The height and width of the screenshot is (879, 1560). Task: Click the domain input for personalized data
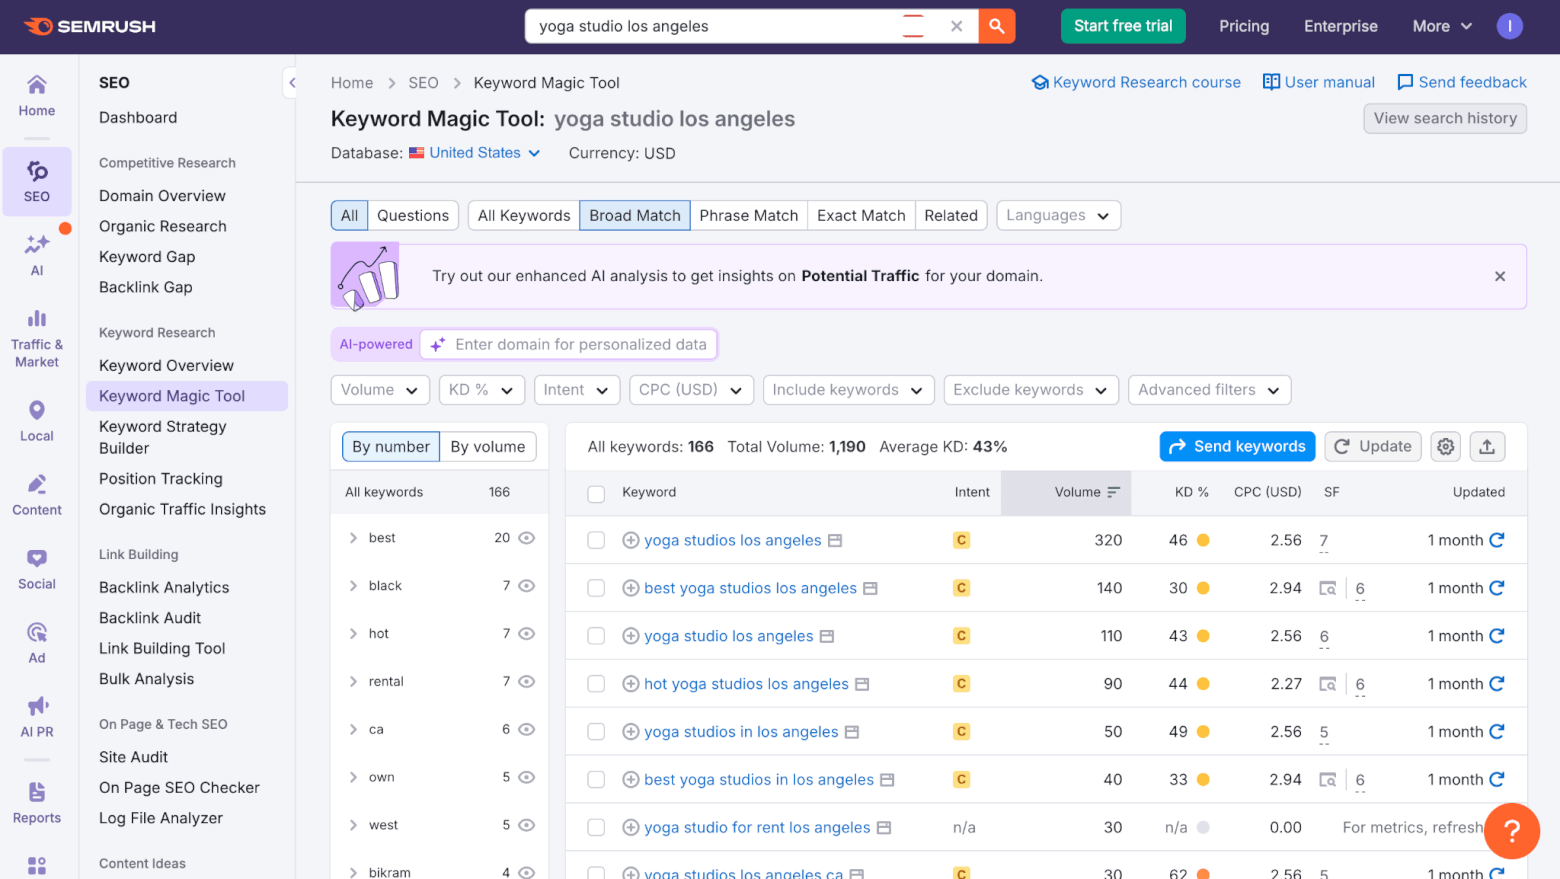pyautogui.click(x=568, y=344)
